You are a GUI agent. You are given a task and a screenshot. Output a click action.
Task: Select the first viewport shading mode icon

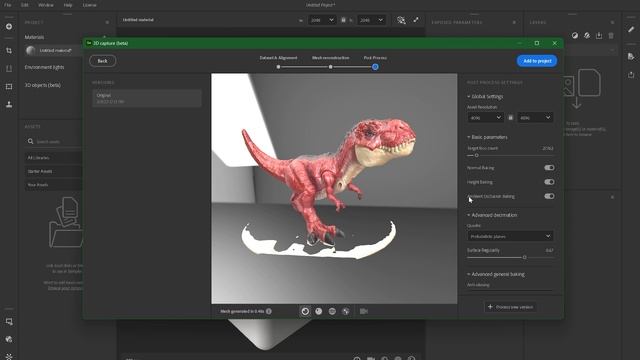coord(305,311)
